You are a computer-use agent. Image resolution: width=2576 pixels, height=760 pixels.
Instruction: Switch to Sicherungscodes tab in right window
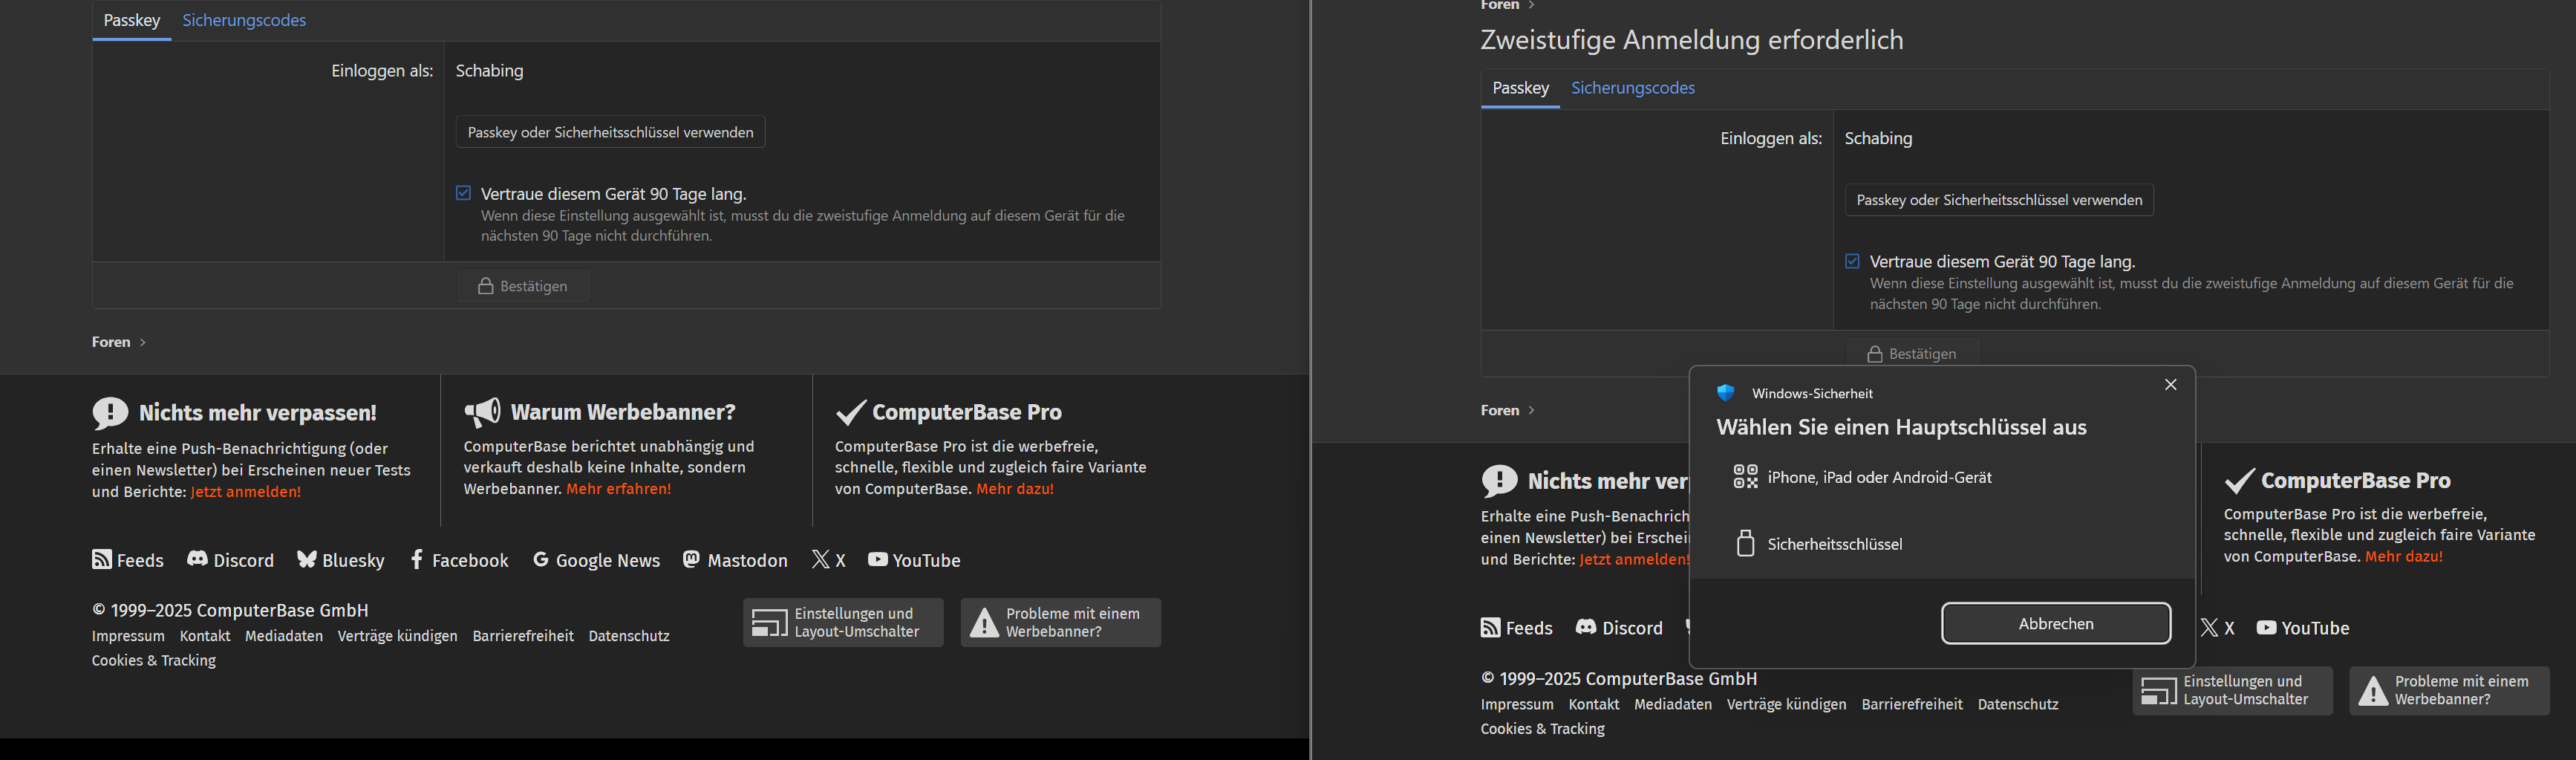coord(1633,88)
